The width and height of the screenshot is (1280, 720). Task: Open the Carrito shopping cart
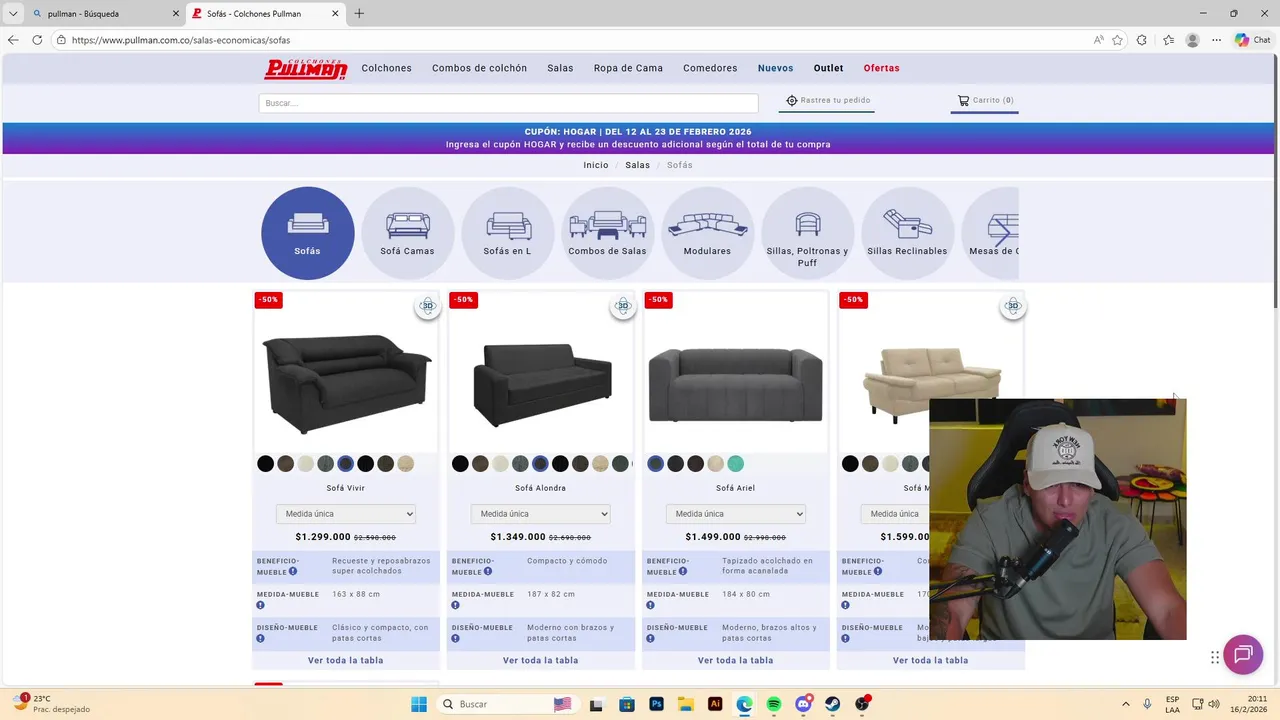[985, 100]
